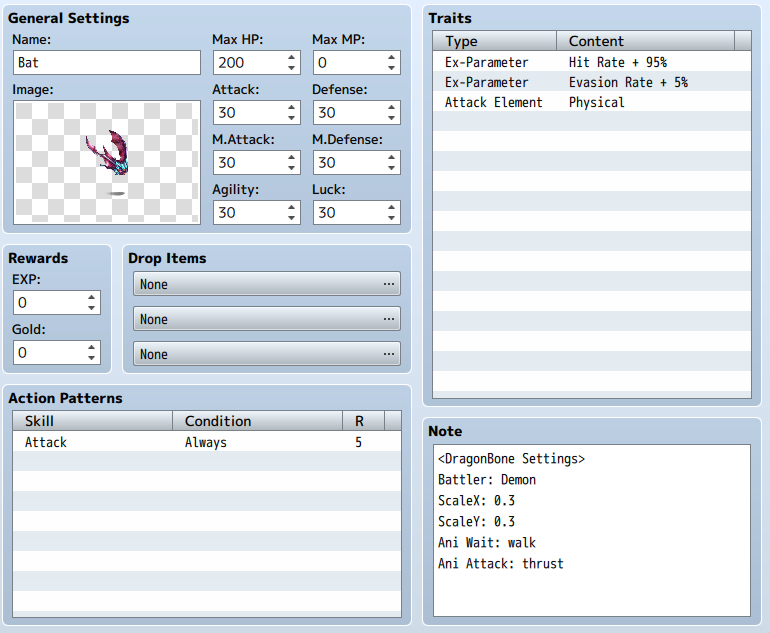Click the Bat enemy image preview

pos(107,163)
